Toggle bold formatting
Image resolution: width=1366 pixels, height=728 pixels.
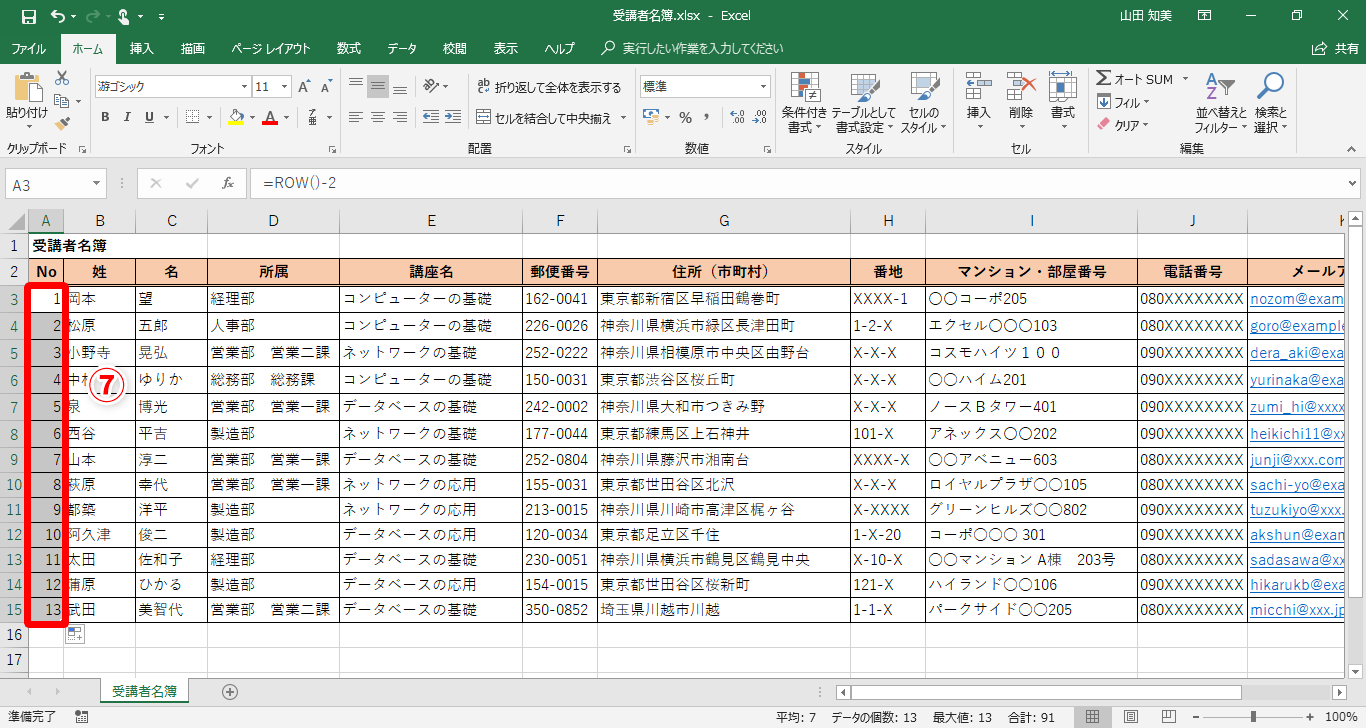[105, 117]
